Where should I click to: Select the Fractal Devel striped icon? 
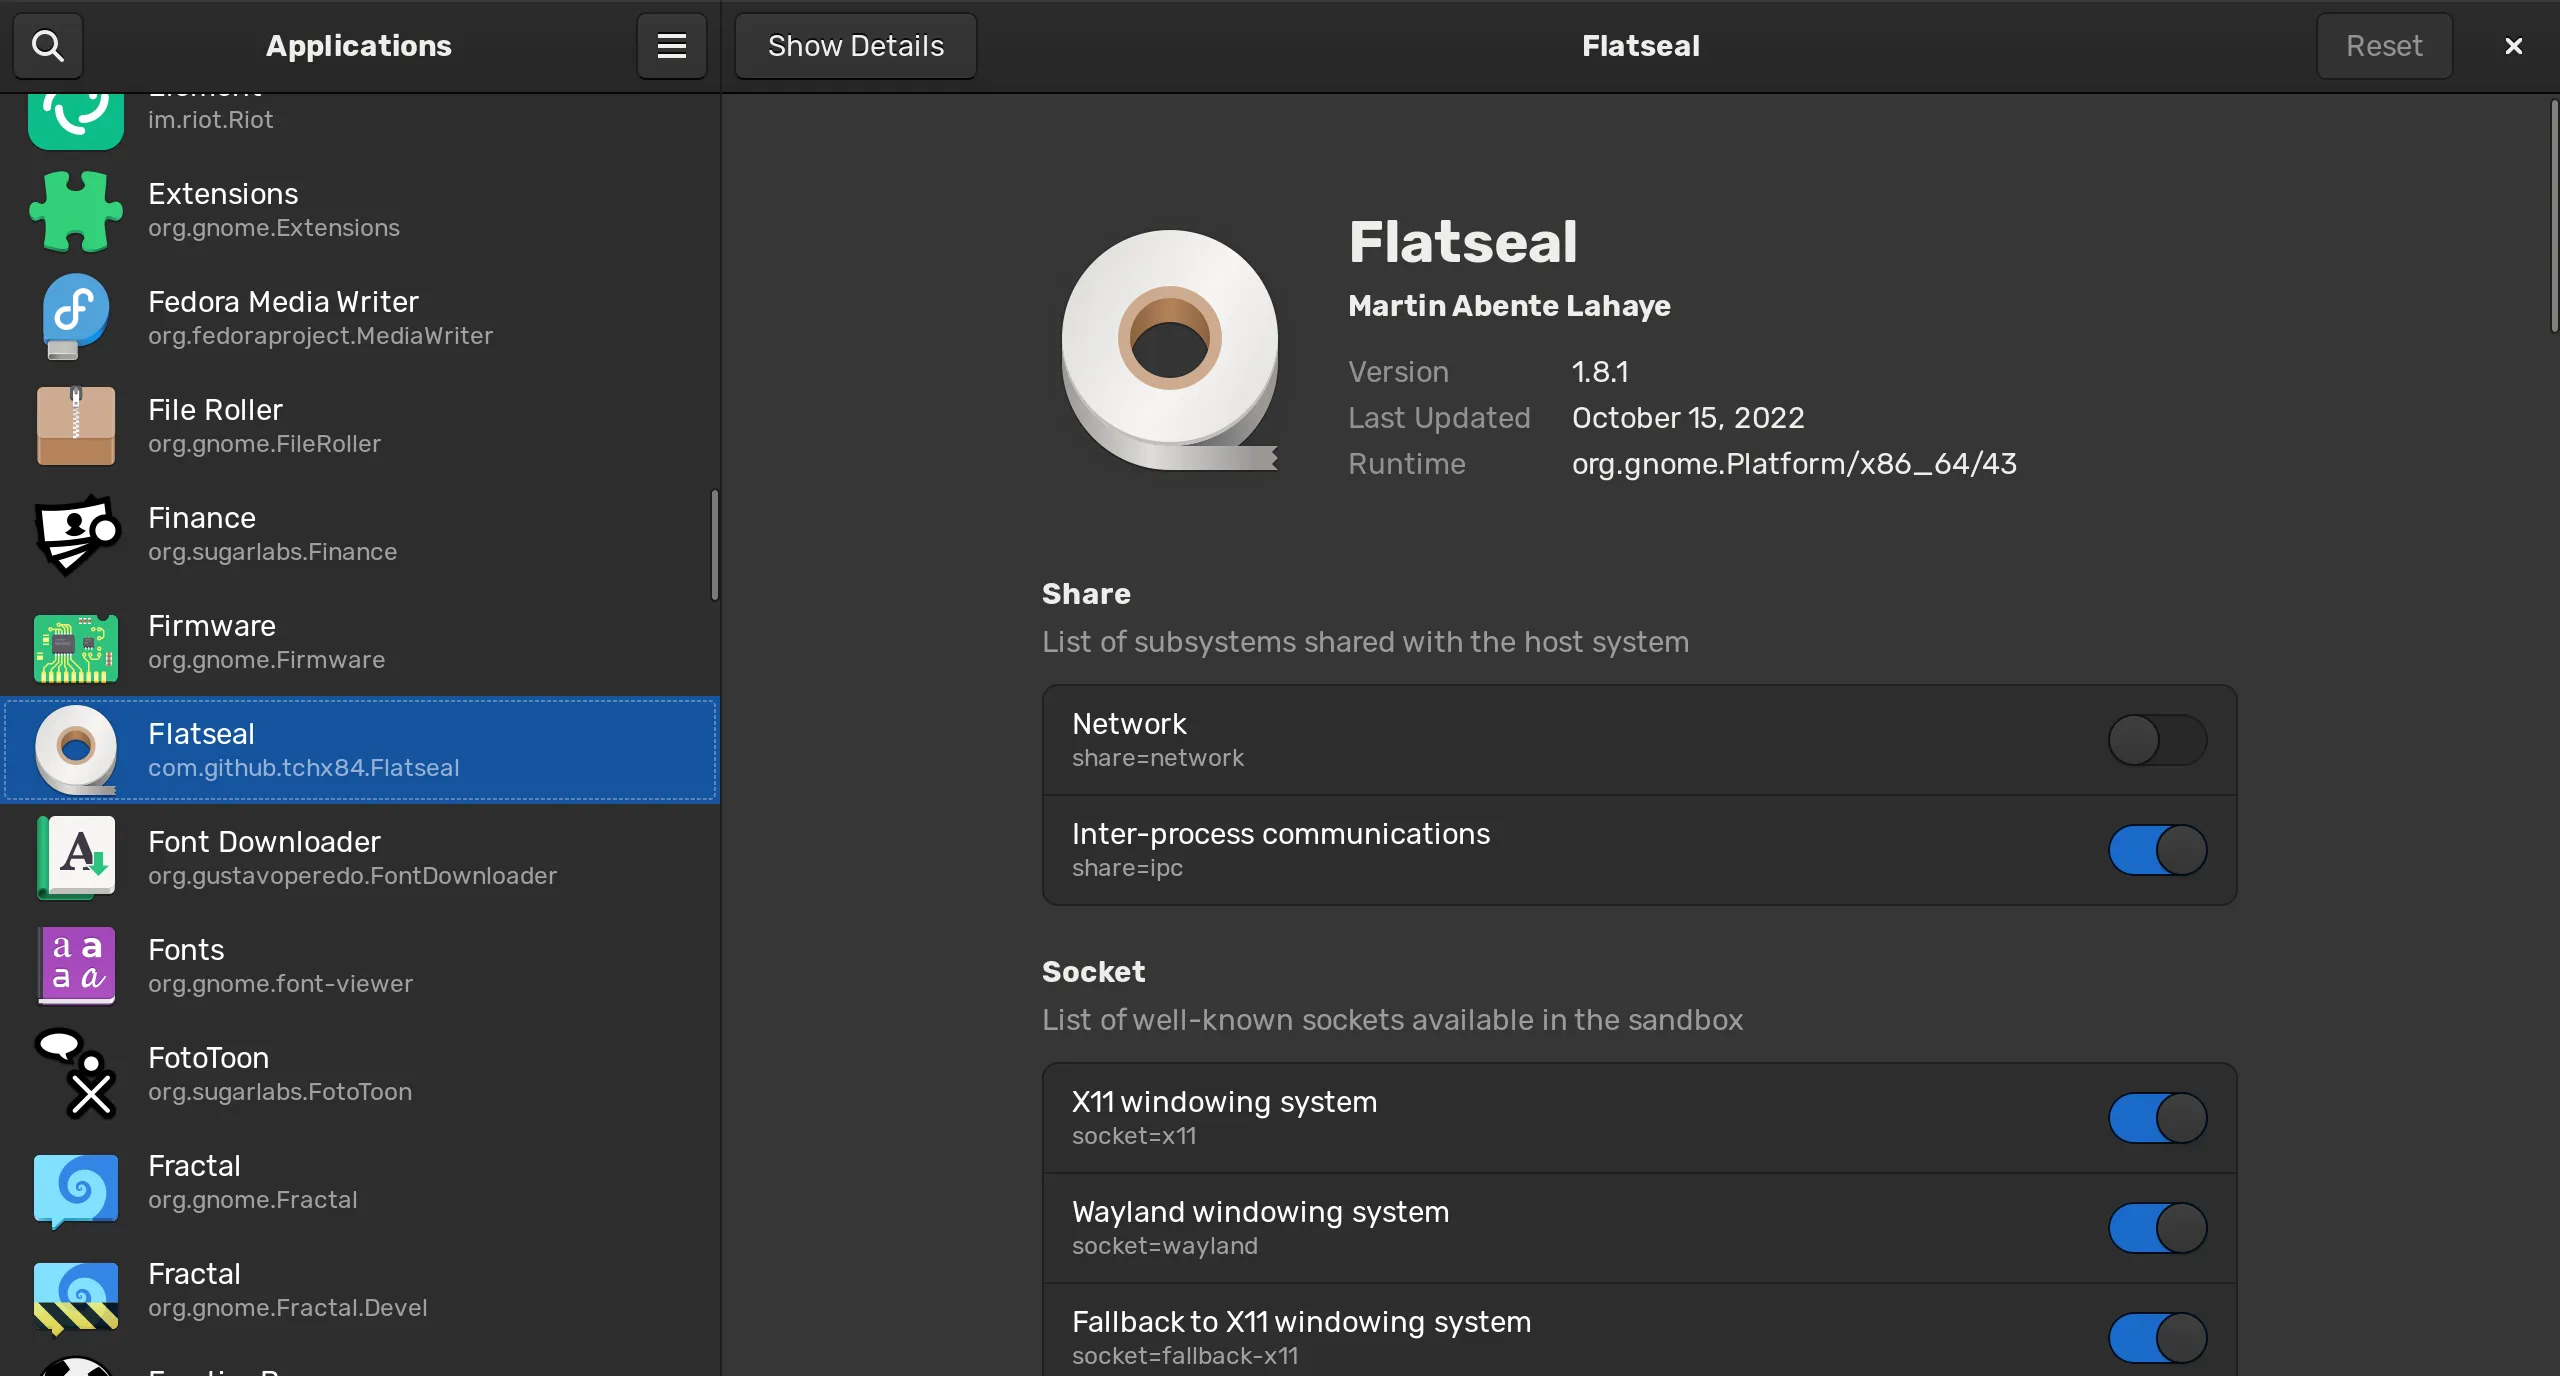[76, 1298]
